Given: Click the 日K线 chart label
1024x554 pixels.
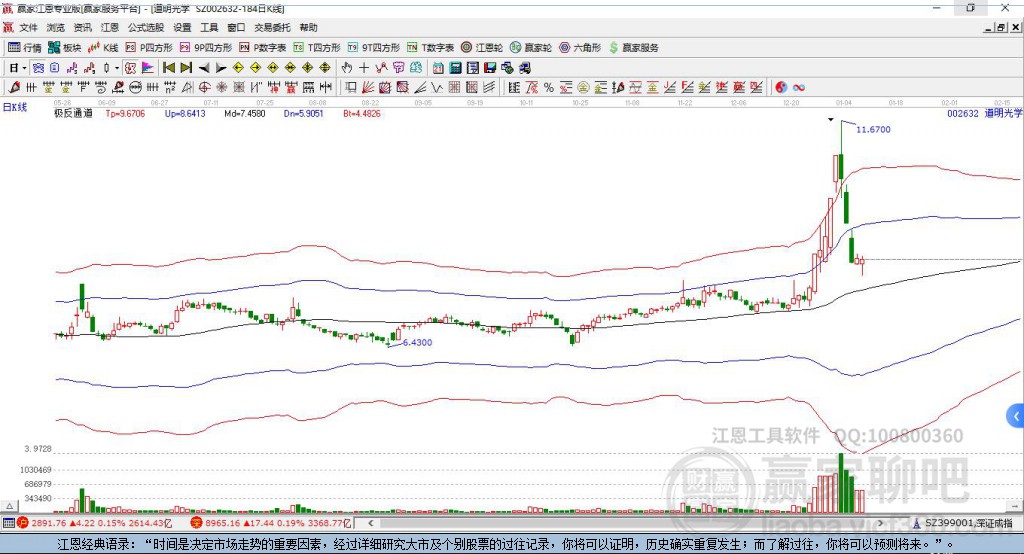Looking at the screenshot, I should coord(15,107).
